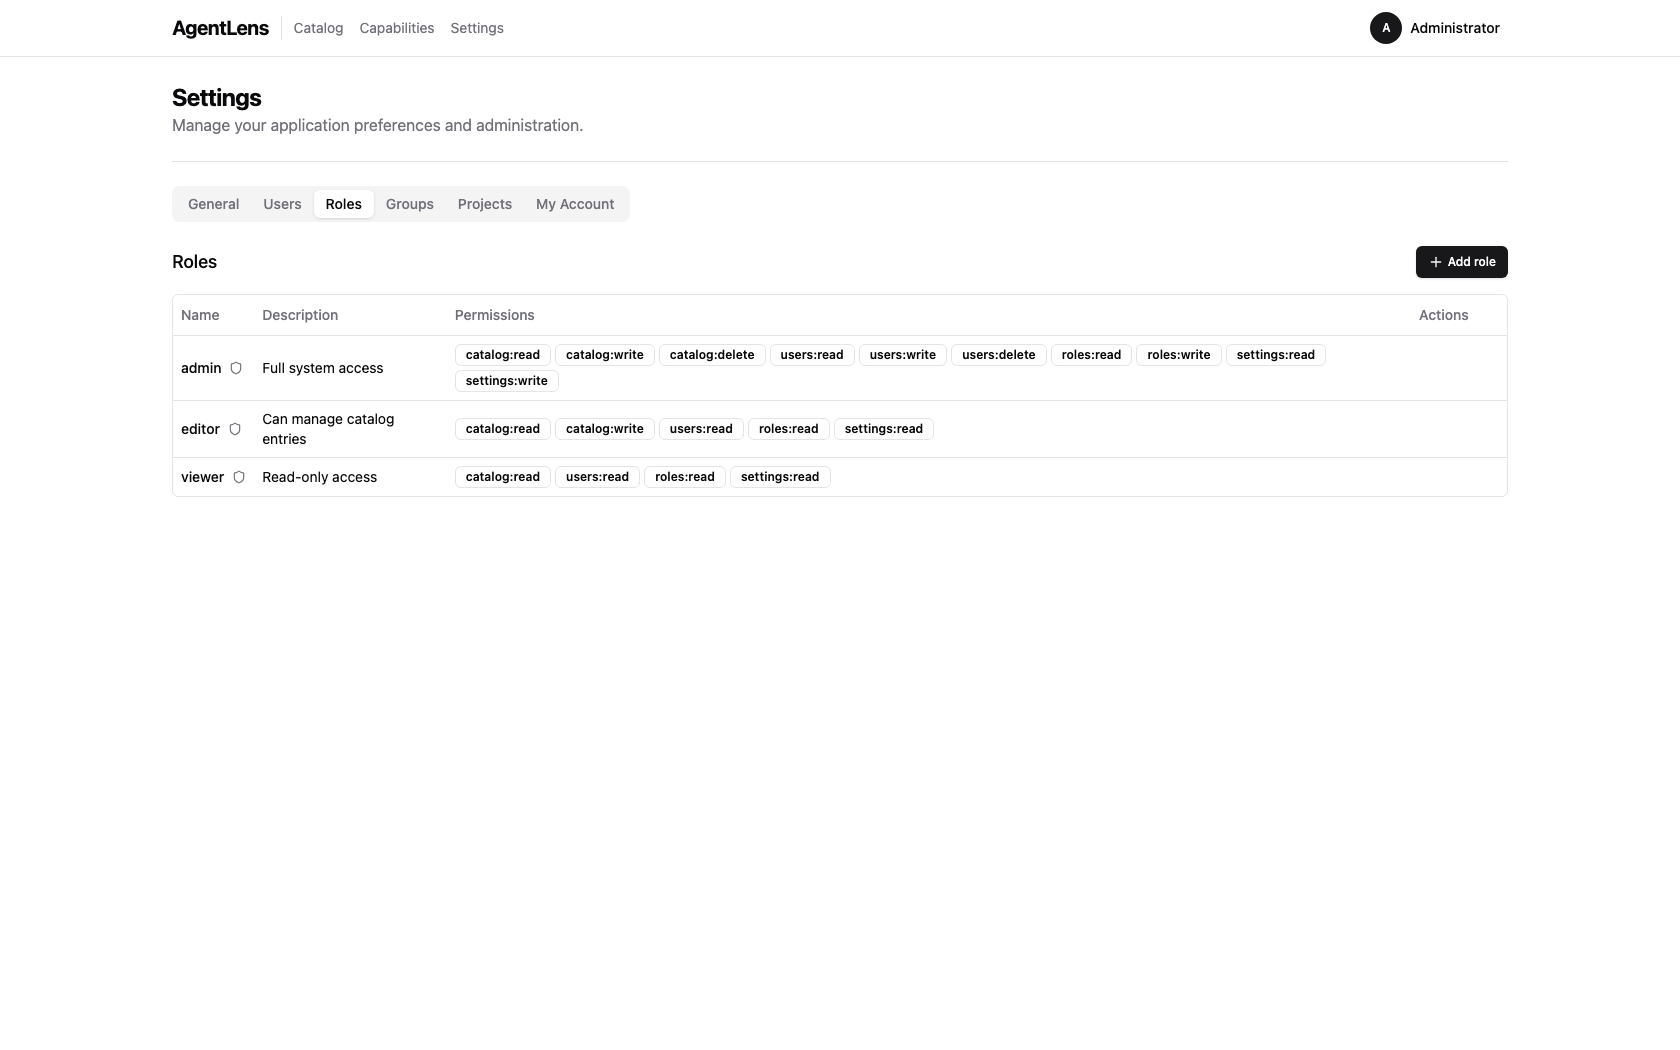1680x1050 pixels.
Task: Open the Groups tab
Action: (409, 204)
